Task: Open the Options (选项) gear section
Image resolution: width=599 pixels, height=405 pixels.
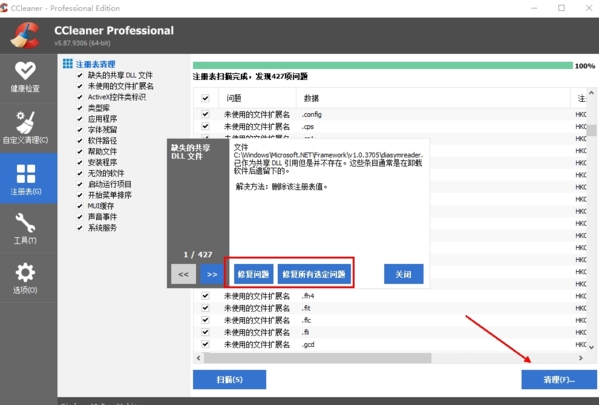Action: click(x=25, y=278)
